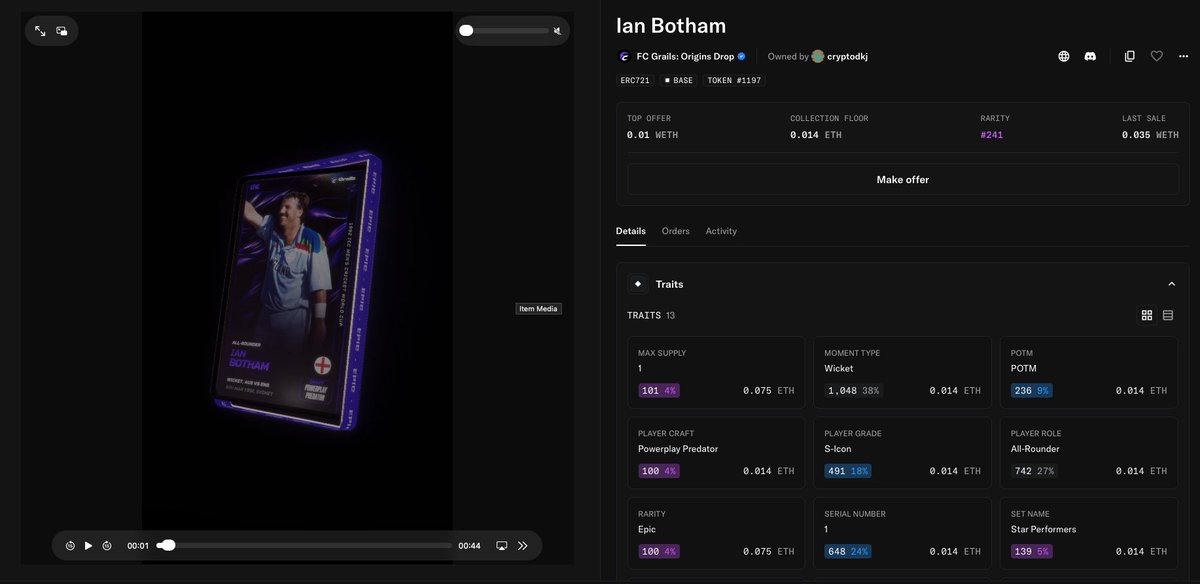Click the 236 9% badge in POTM

(1031, 390)
